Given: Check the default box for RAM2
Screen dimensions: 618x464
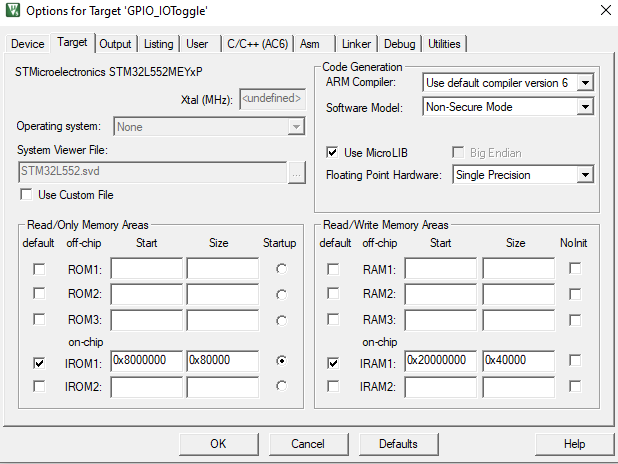Looking at the screenshot, I should point(333,294).
